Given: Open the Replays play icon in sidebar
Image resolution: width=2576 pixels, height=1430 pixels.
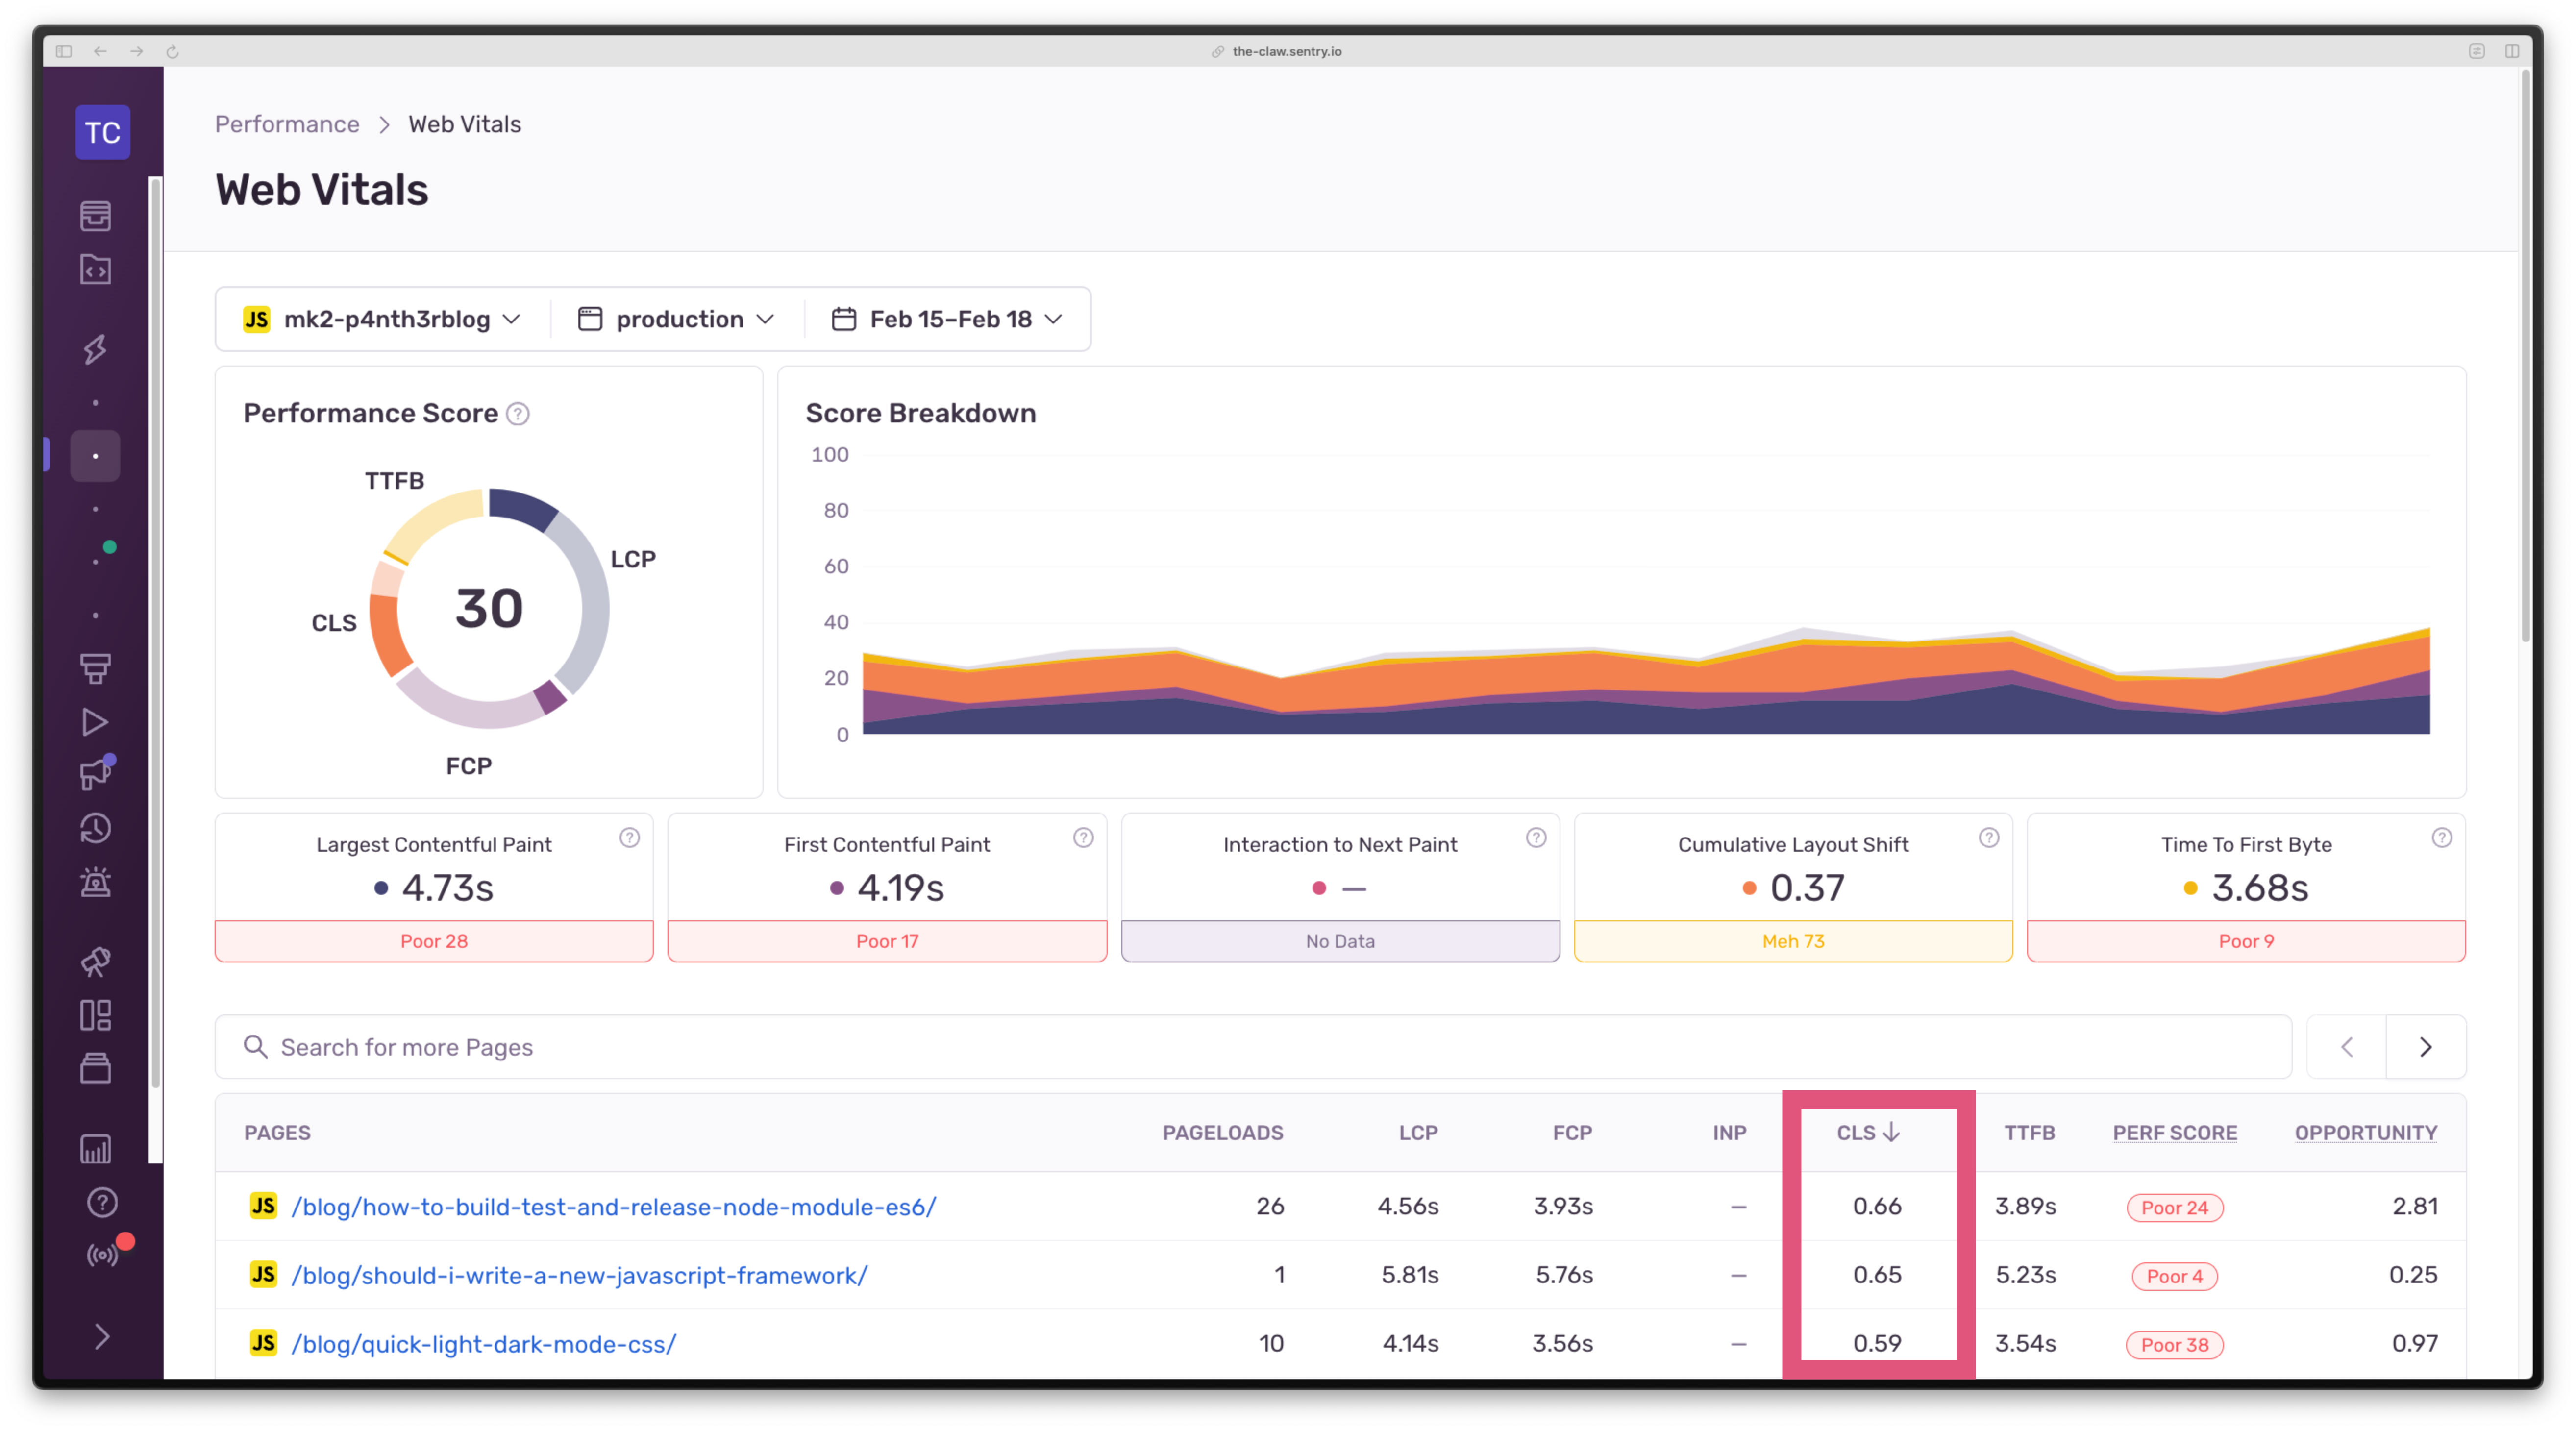Looking at the screenshot, I should pyautogui.click(x=96, y=721).
